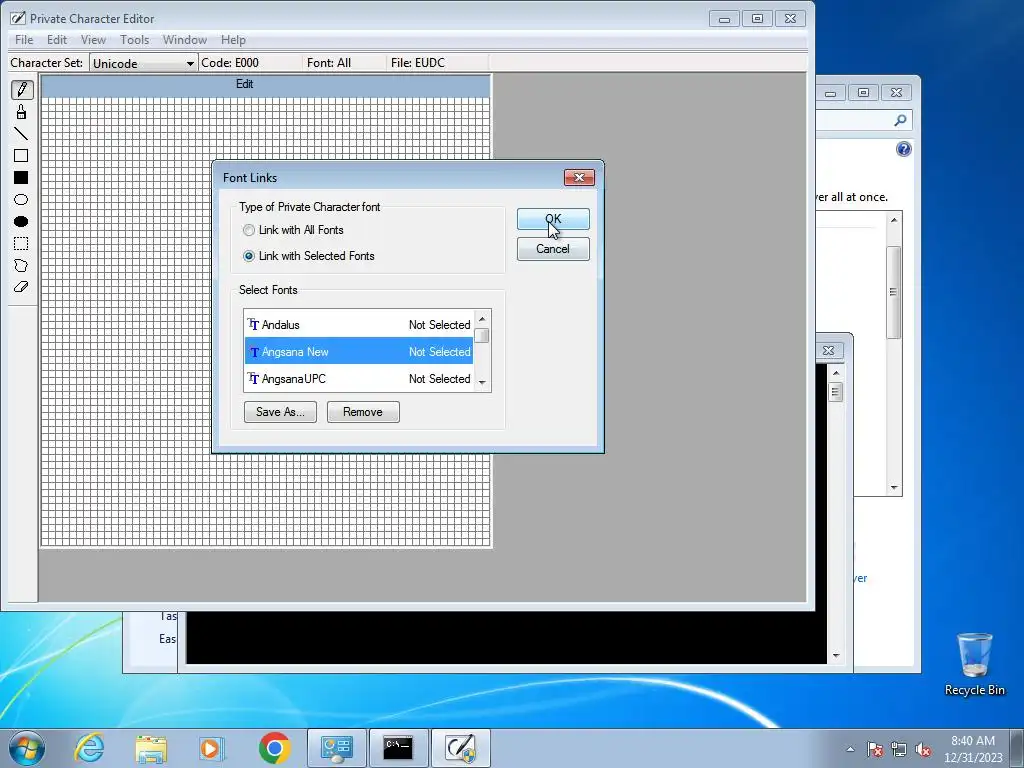Open the View menu
1024x768 pixels.
point(93,40)
